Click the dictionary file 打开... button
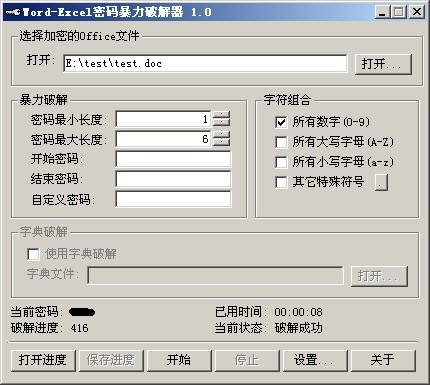 pos(379,276)
